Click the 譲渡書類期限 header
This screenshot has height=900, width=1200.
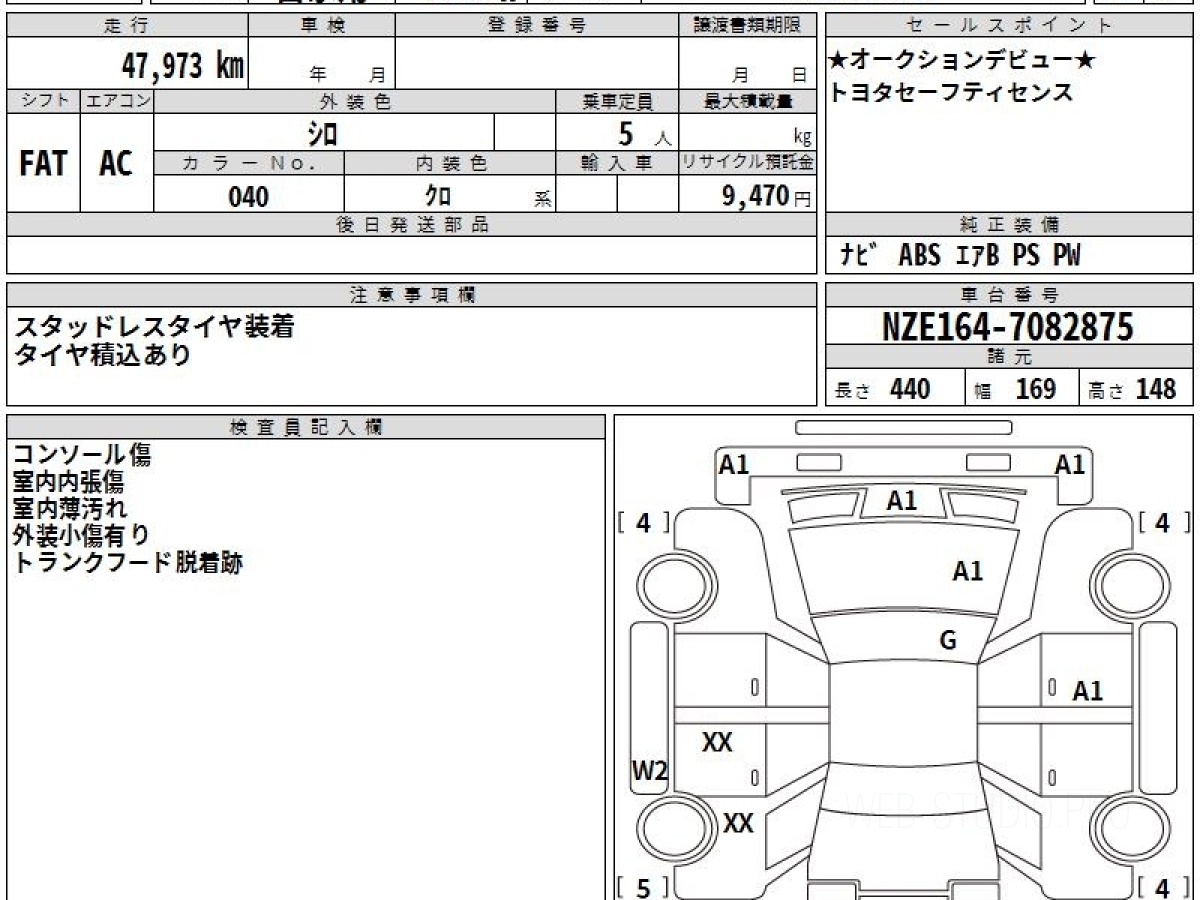[747, 25]
